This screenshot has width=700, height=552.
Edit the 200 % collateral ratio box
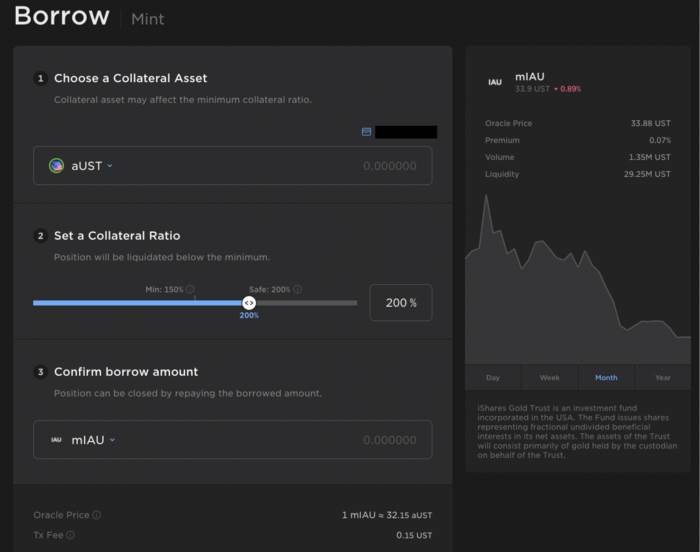(x=401, y=303)
